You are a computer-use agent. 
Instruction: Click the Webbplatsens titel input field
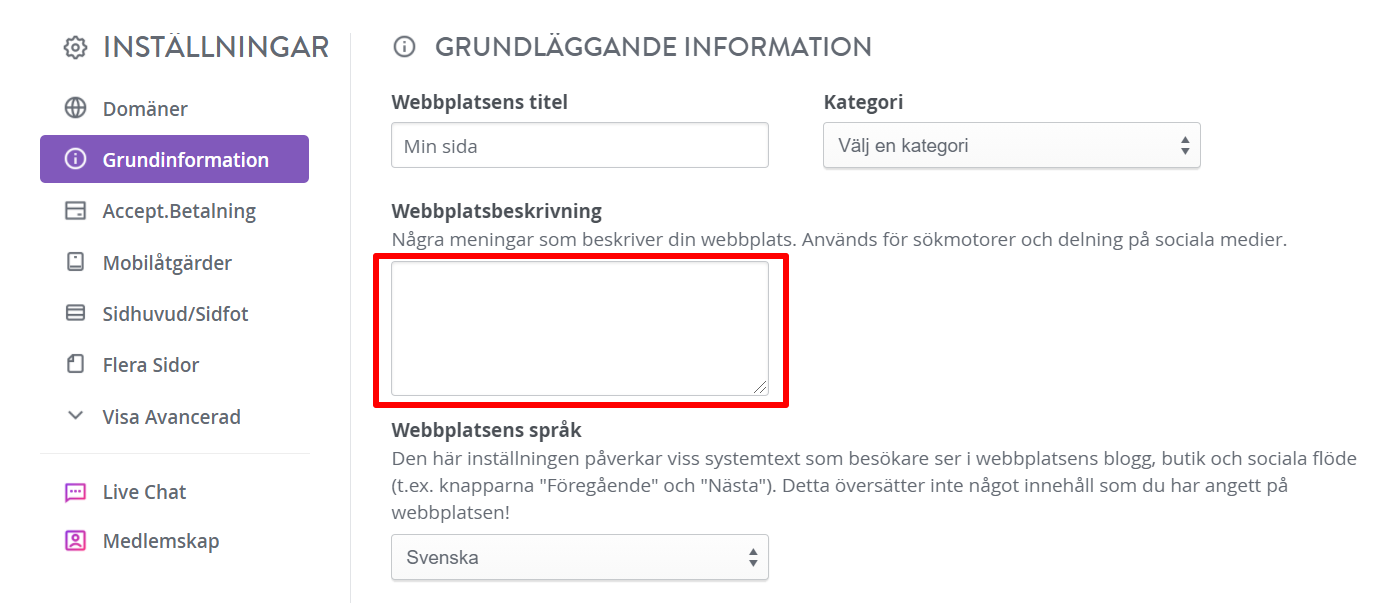pos(579,145)
